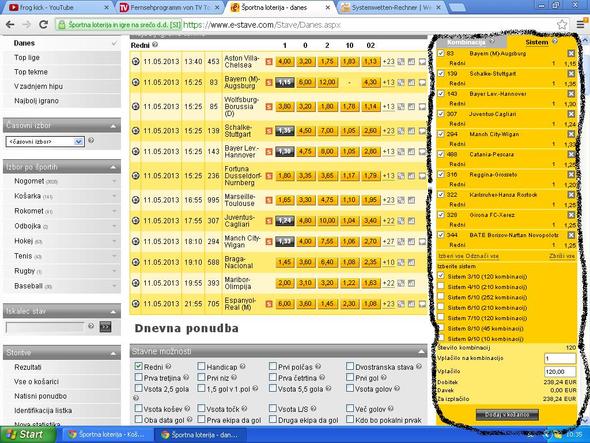Click Zbriši vse link
This screenshot has height=443, width=590.
pyautogui.click(x=562, y=256)
